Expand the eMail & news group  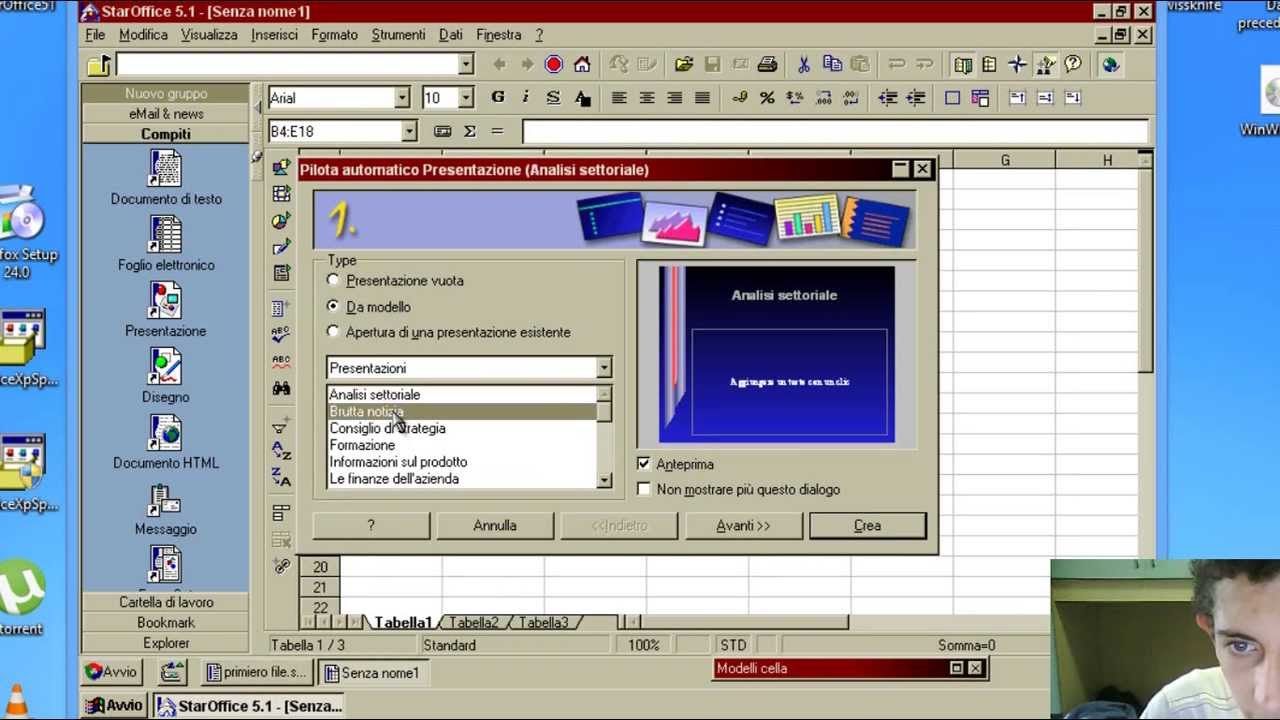click(166, 114)
